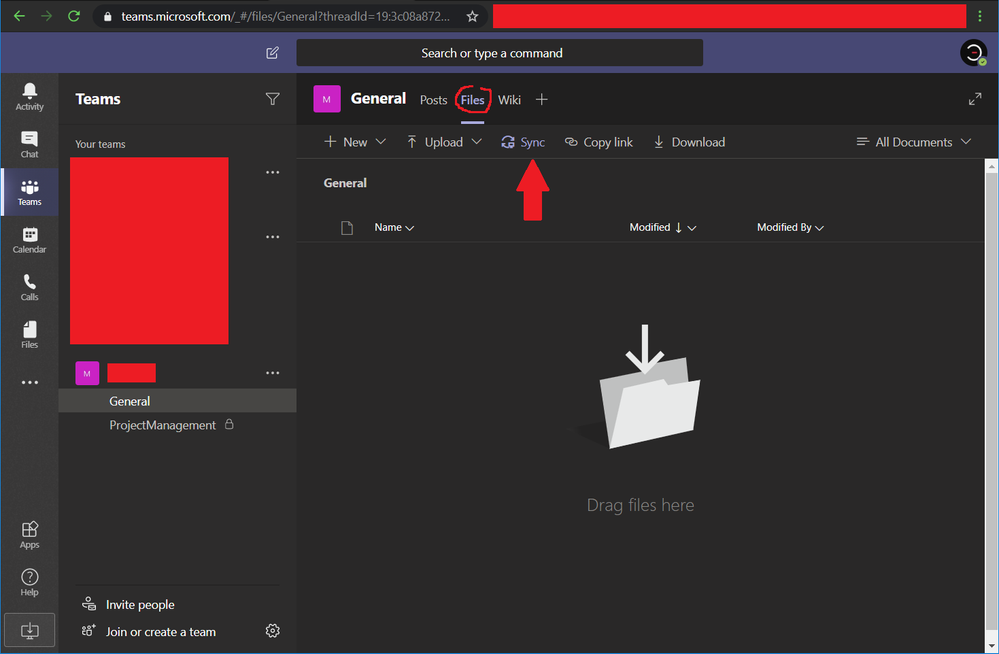The image size is (999, 654).
Task: Show more apps via the ellipsis in the left rail
Action: [29, 382]
